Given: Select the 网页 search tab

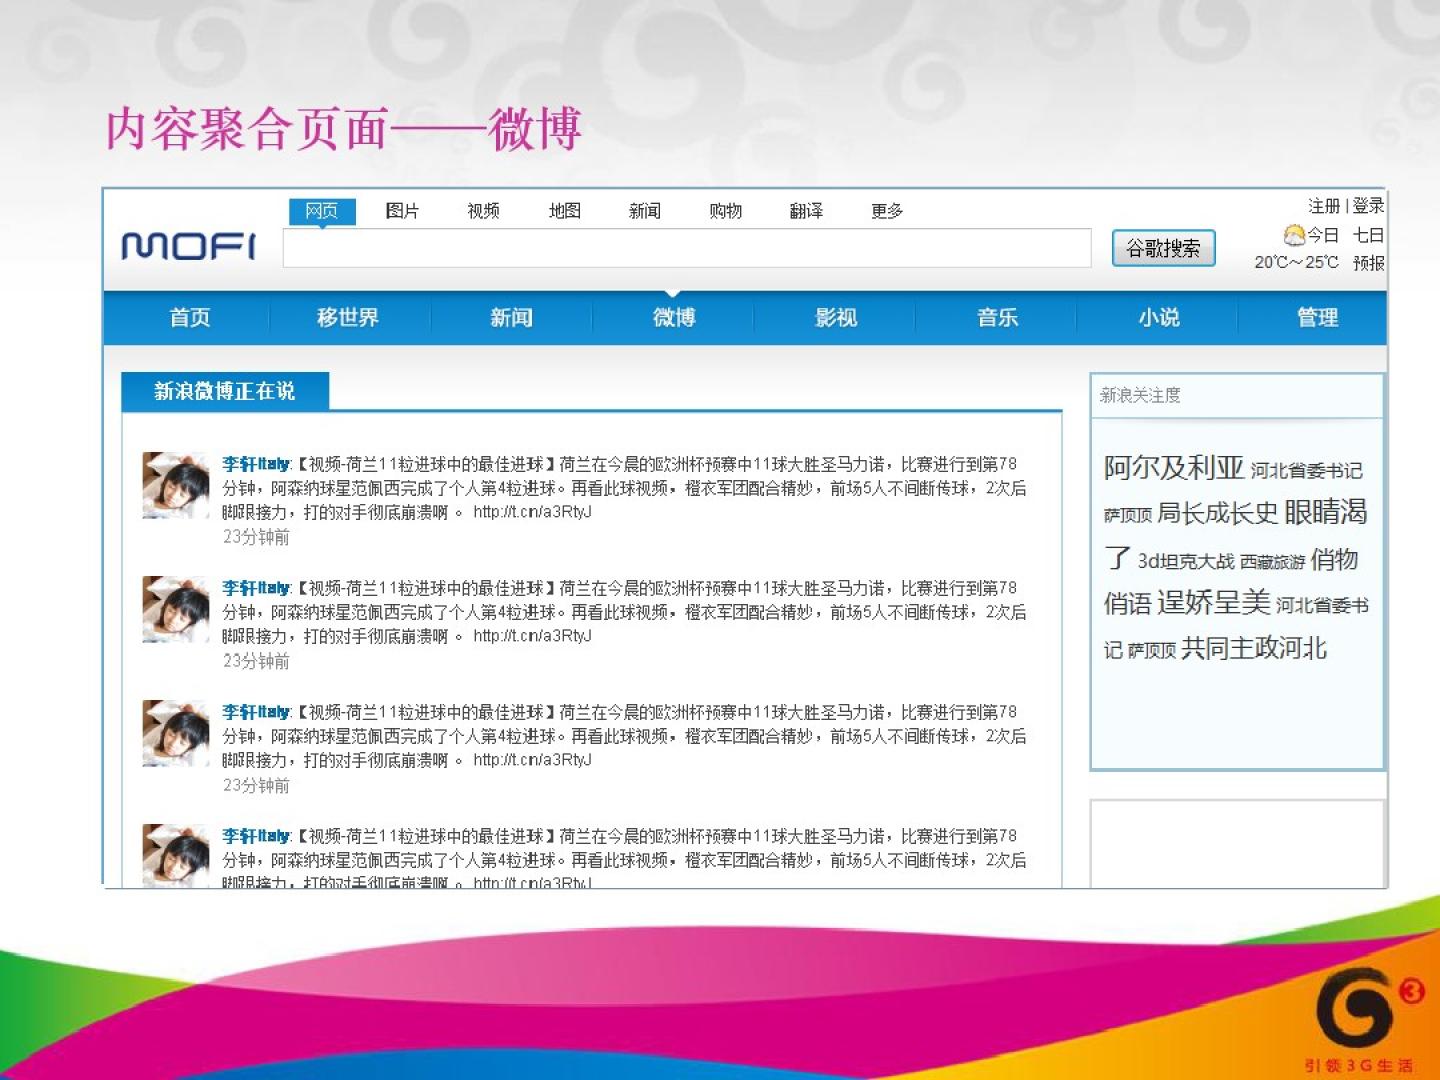Looking at the screenshot, I should [x=322, y=211].
